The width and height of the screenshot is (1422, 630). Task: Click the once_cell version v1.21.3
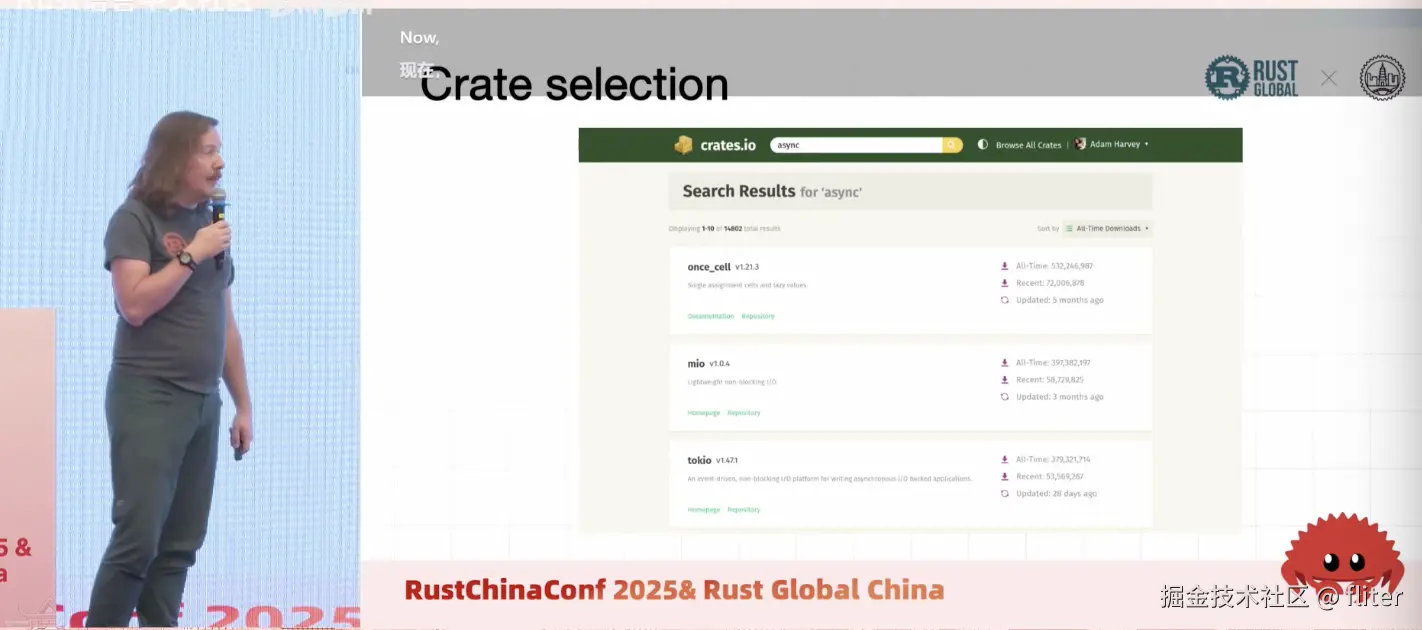747,267
